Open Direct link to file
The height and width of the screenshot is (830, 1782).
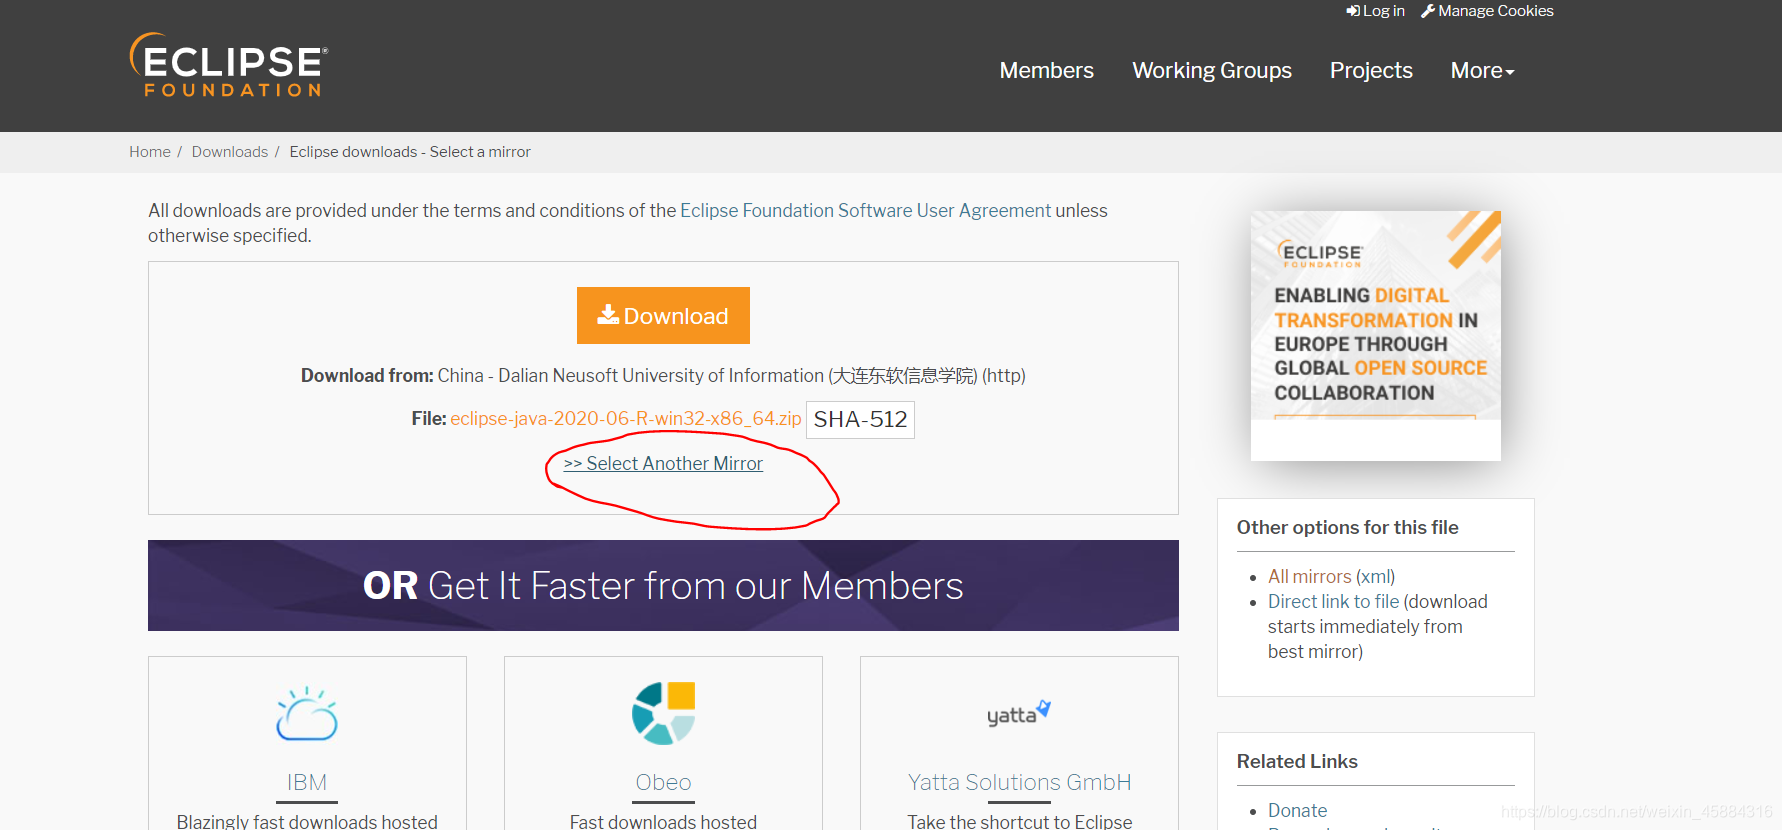pos(1333,601)
